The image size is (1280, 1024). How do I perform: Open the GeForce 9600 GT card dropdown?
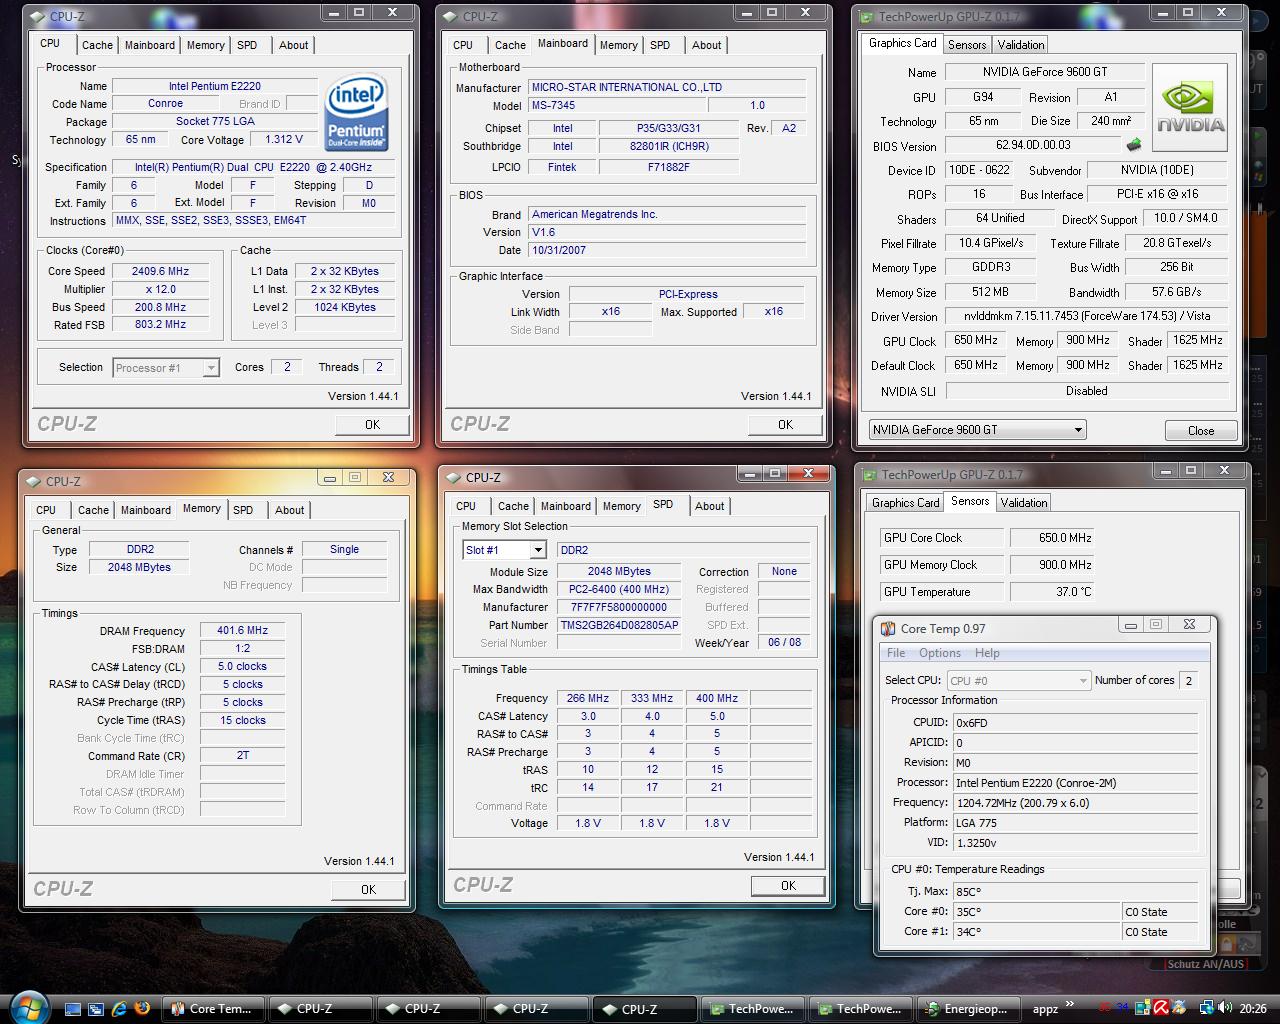point(977,430)
